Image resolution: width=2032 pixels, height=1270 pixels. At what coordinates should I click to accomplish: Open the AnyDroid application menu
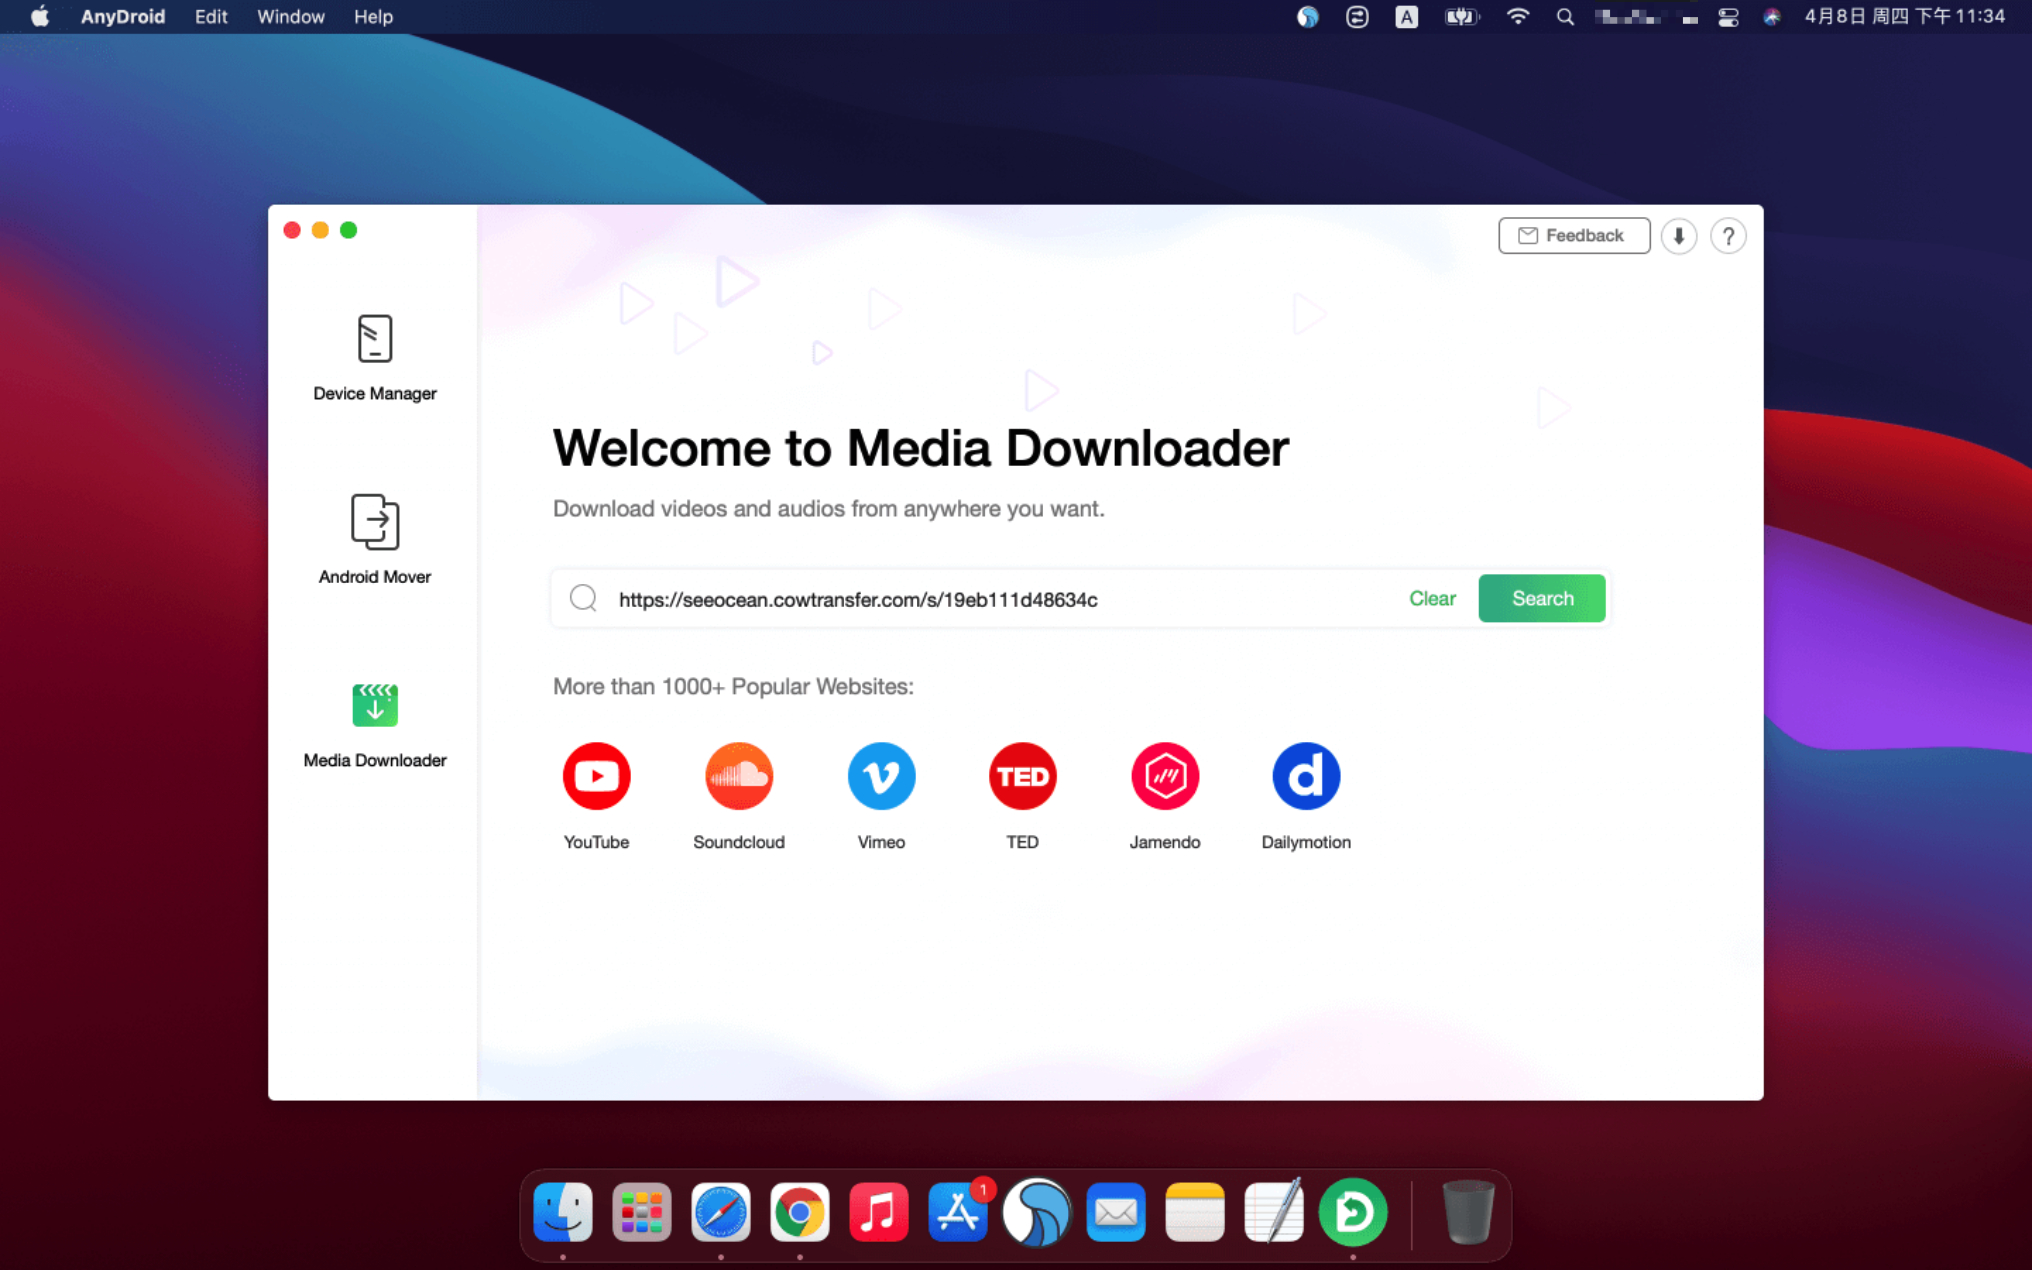[123, 16]
